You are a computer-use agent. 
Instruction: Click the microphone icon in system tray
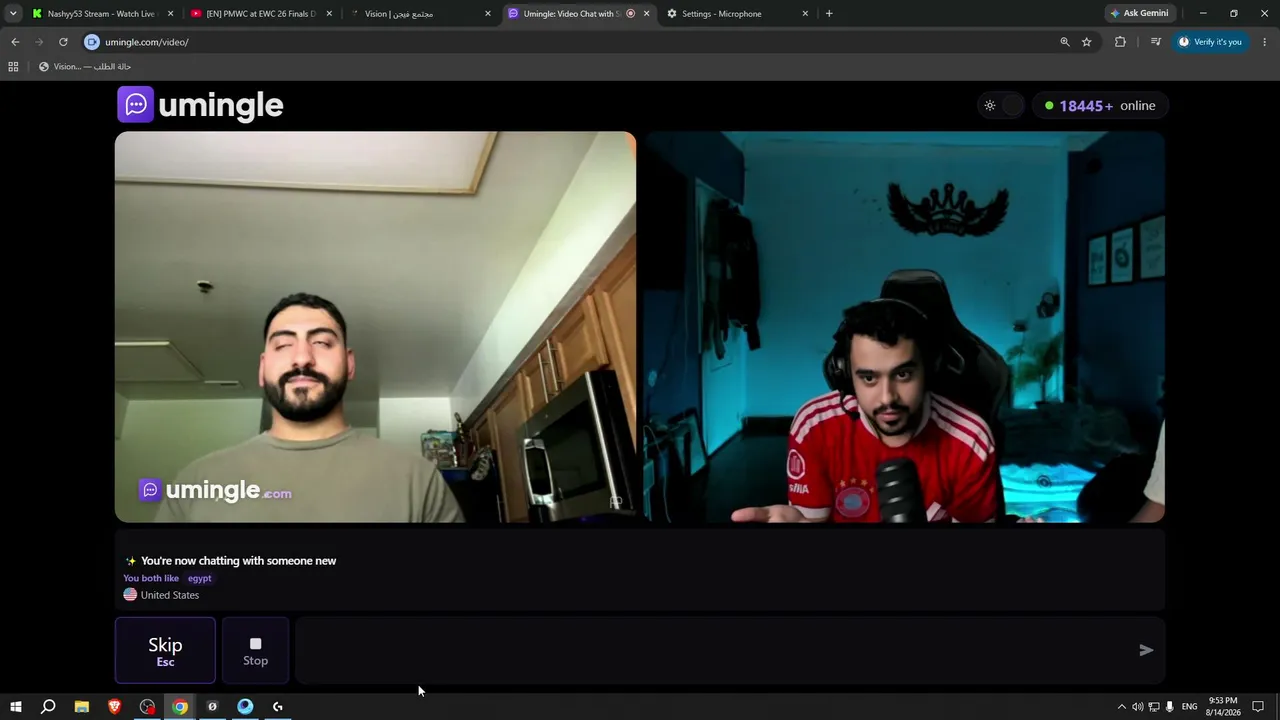tap(1170, 707)
